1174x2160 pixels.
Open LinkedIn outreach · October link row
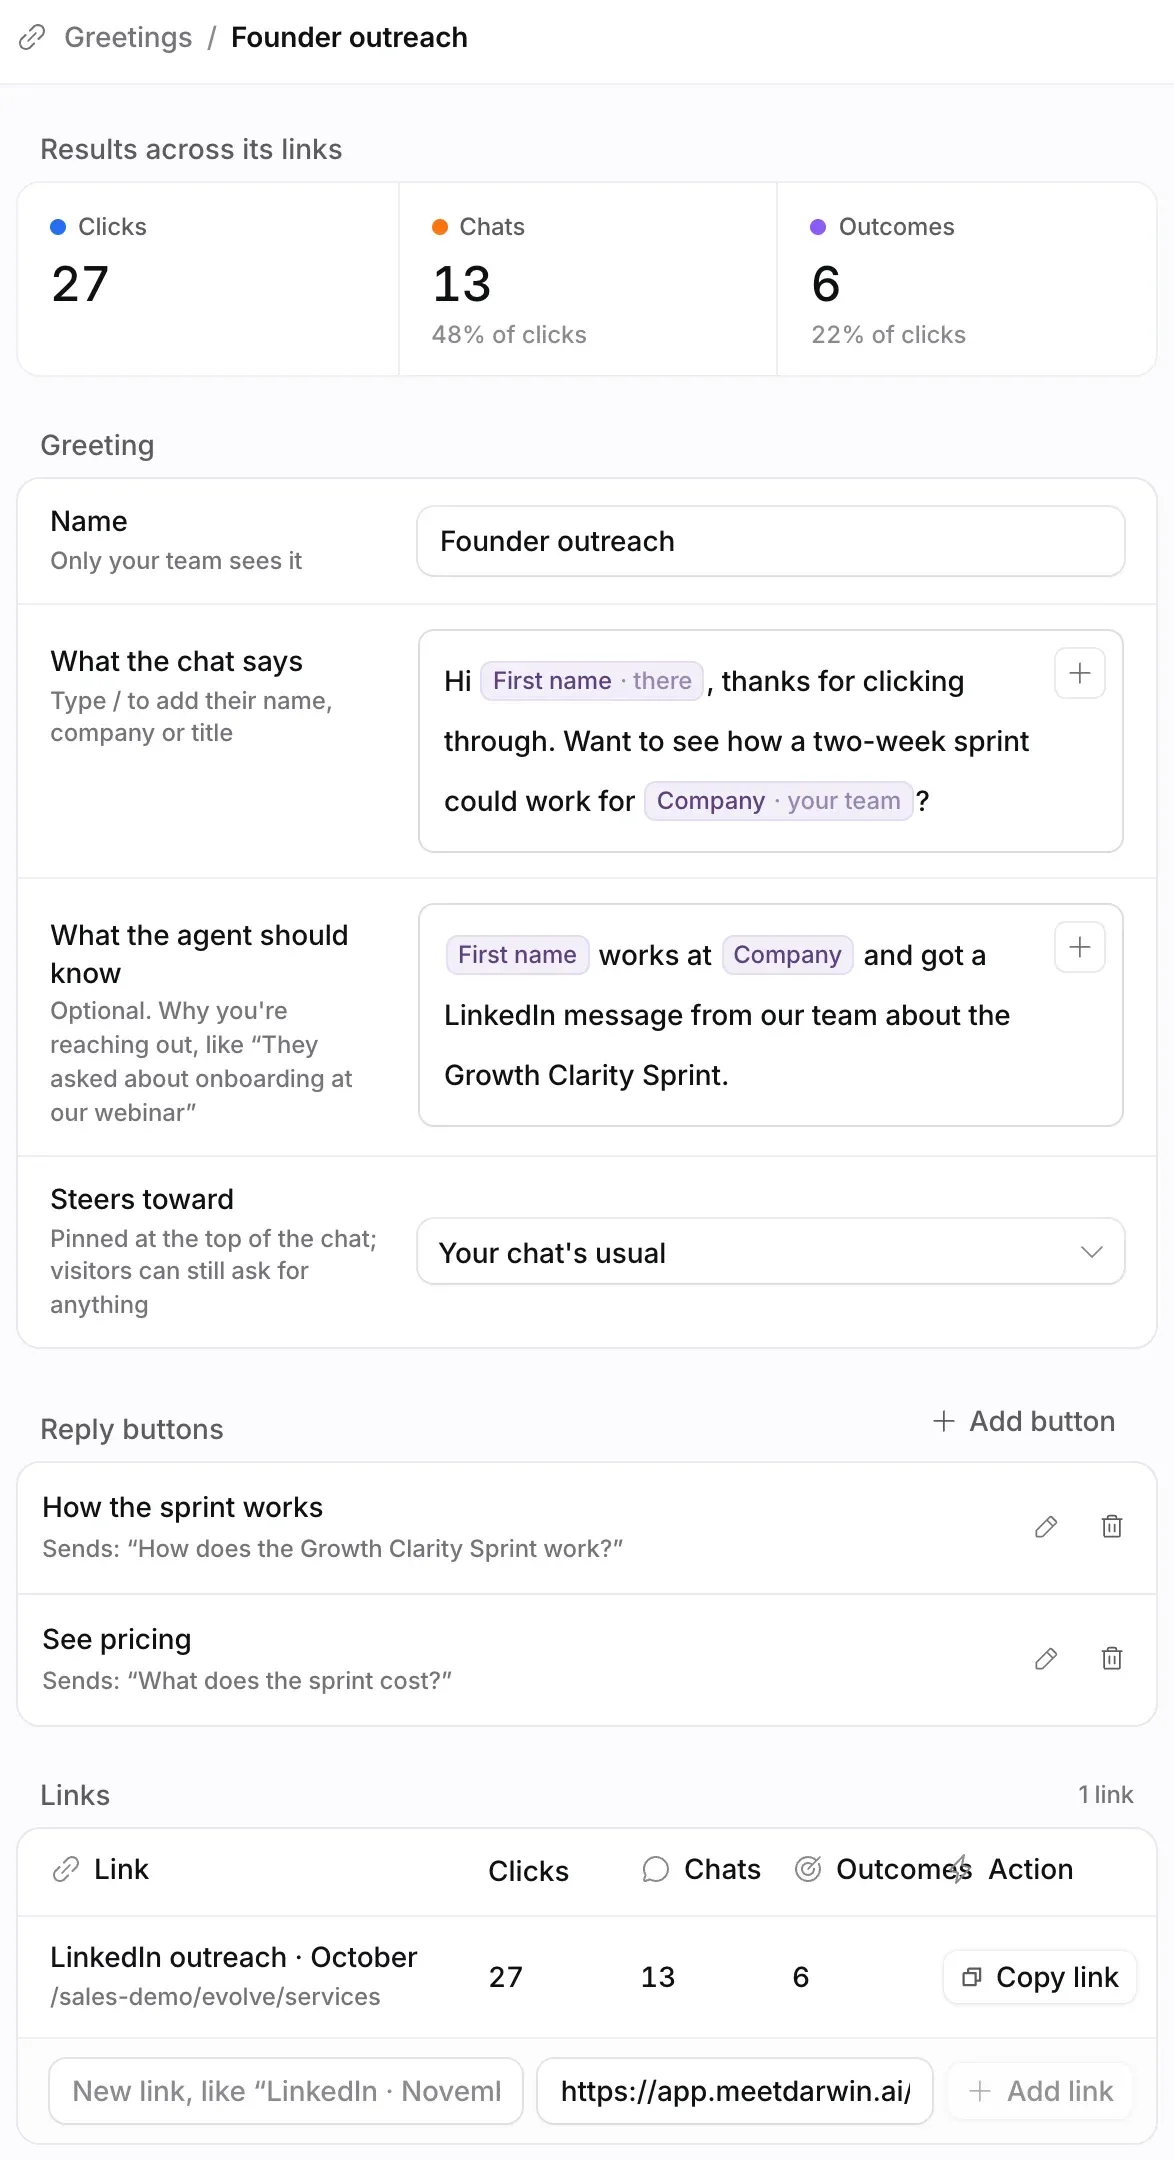pos(587,1976)
